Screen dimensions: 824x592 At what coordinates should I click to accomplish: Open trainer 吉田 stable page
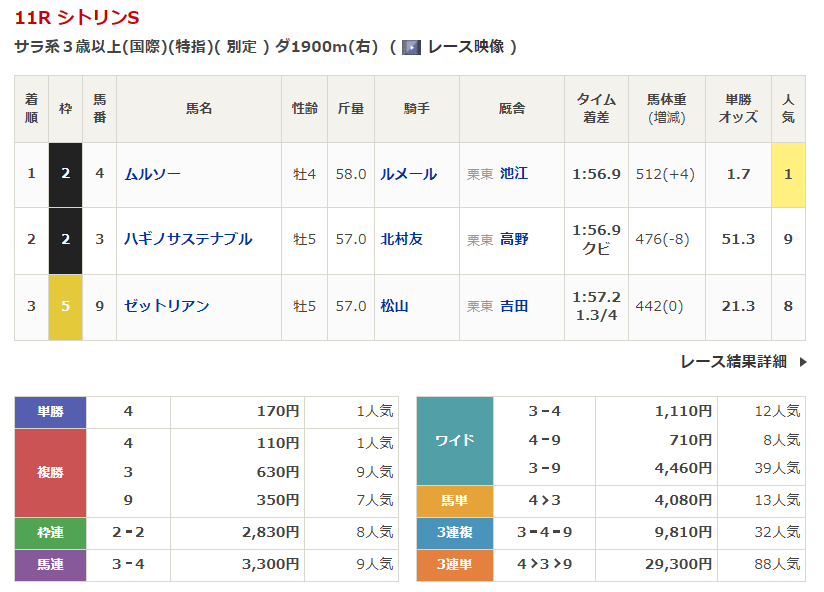click(514, 306)
